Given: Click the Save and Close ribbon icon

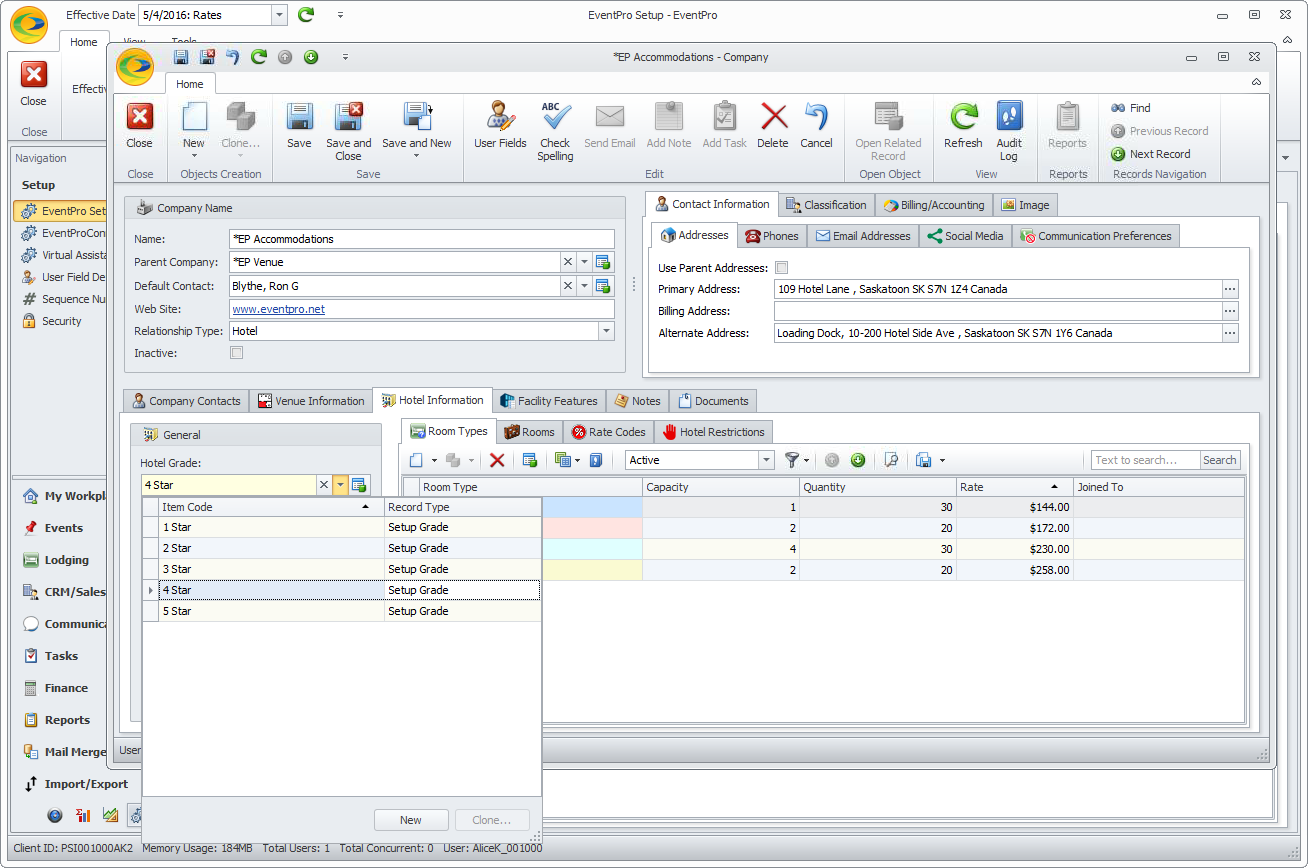Looking at the screenshot, I should tap(348, 130).
